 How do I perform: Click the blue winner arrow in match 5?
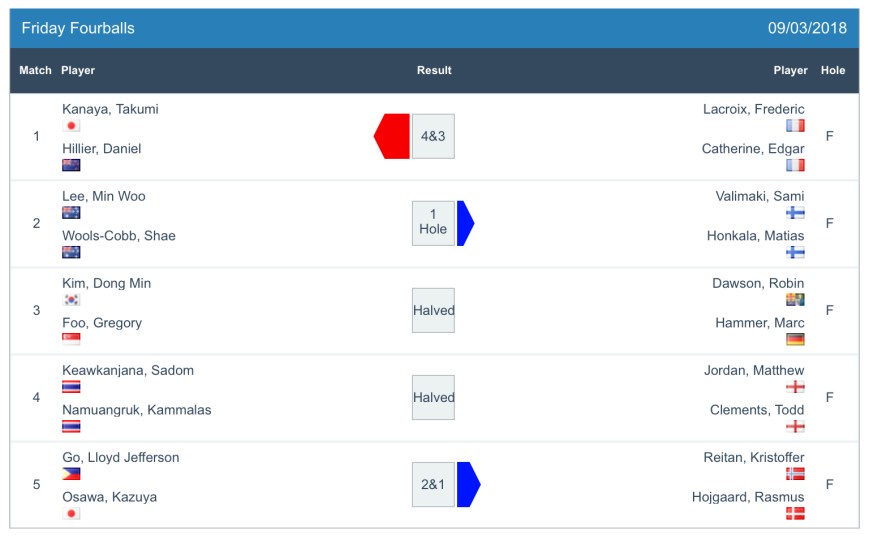click(x=468, y=484)
